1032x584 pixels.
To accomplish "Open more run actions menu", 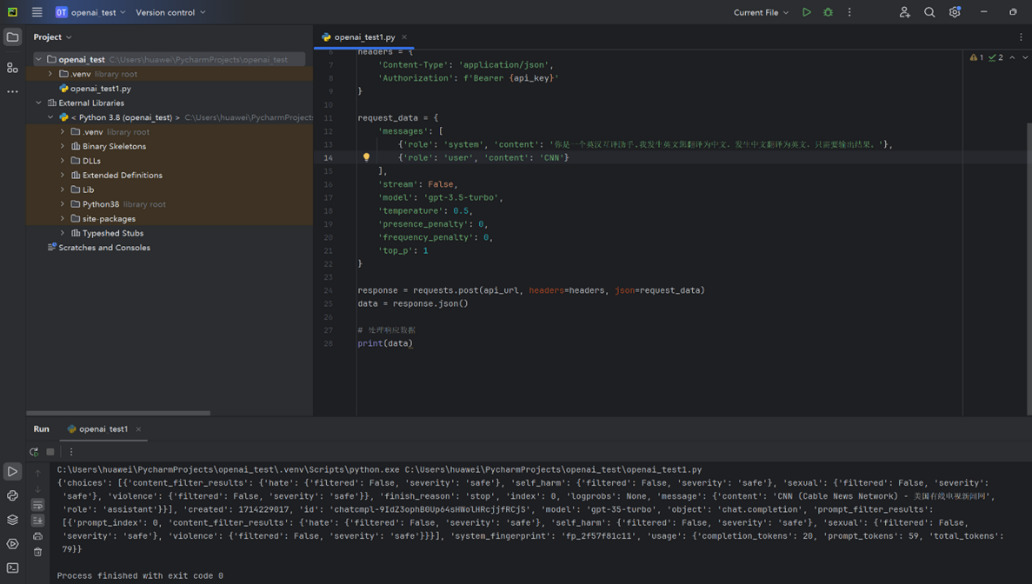I will pos(849,12).
